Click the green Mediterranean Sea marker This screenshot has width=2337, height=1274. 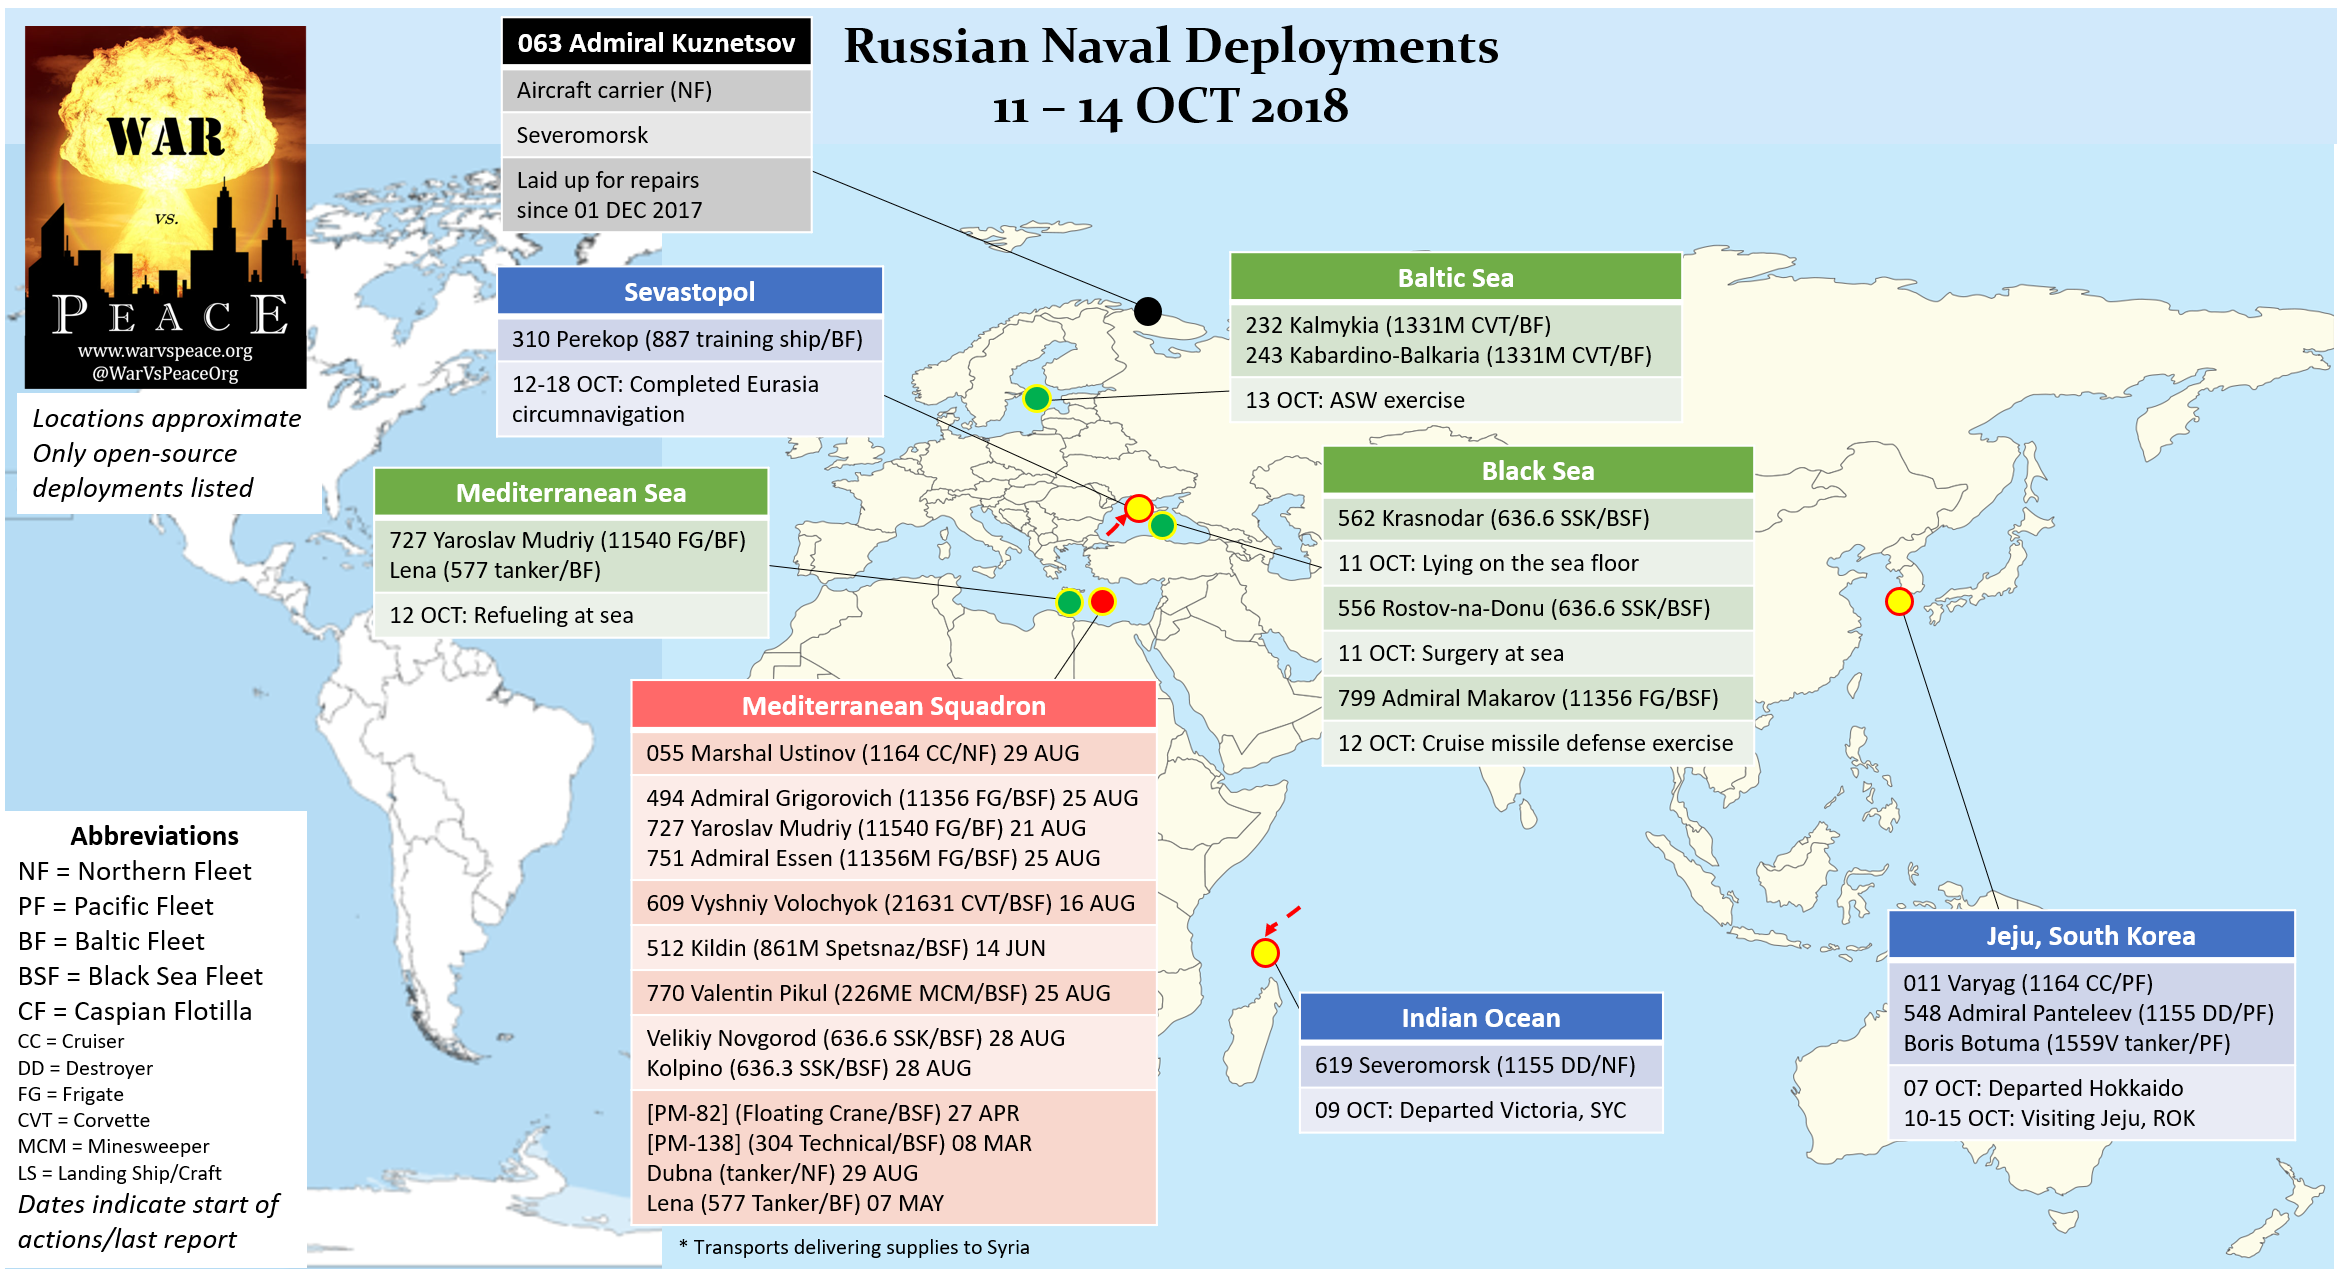click(1069, 601)
